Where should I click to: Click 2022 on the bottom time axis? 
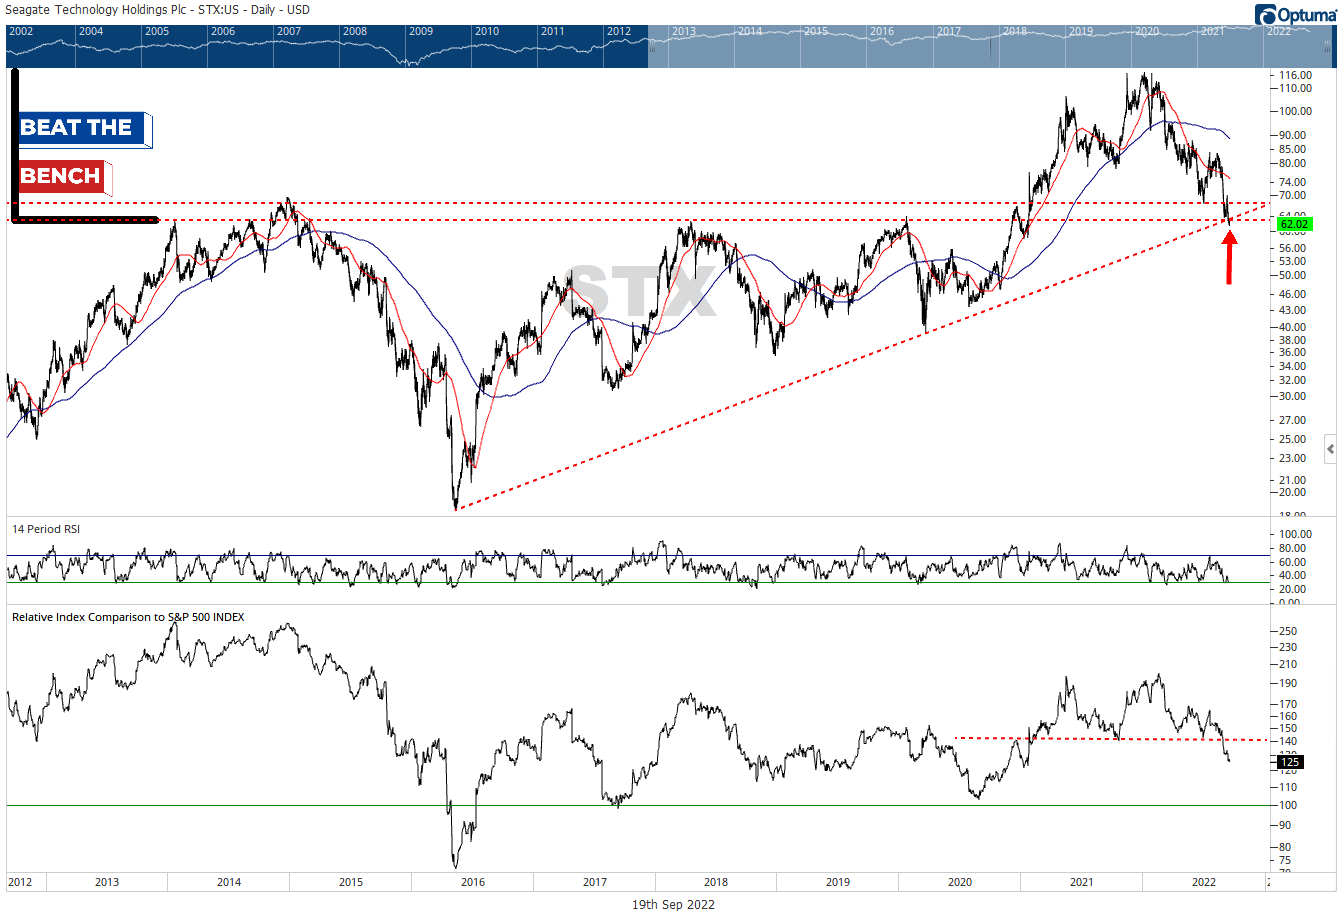(1204, 882)
